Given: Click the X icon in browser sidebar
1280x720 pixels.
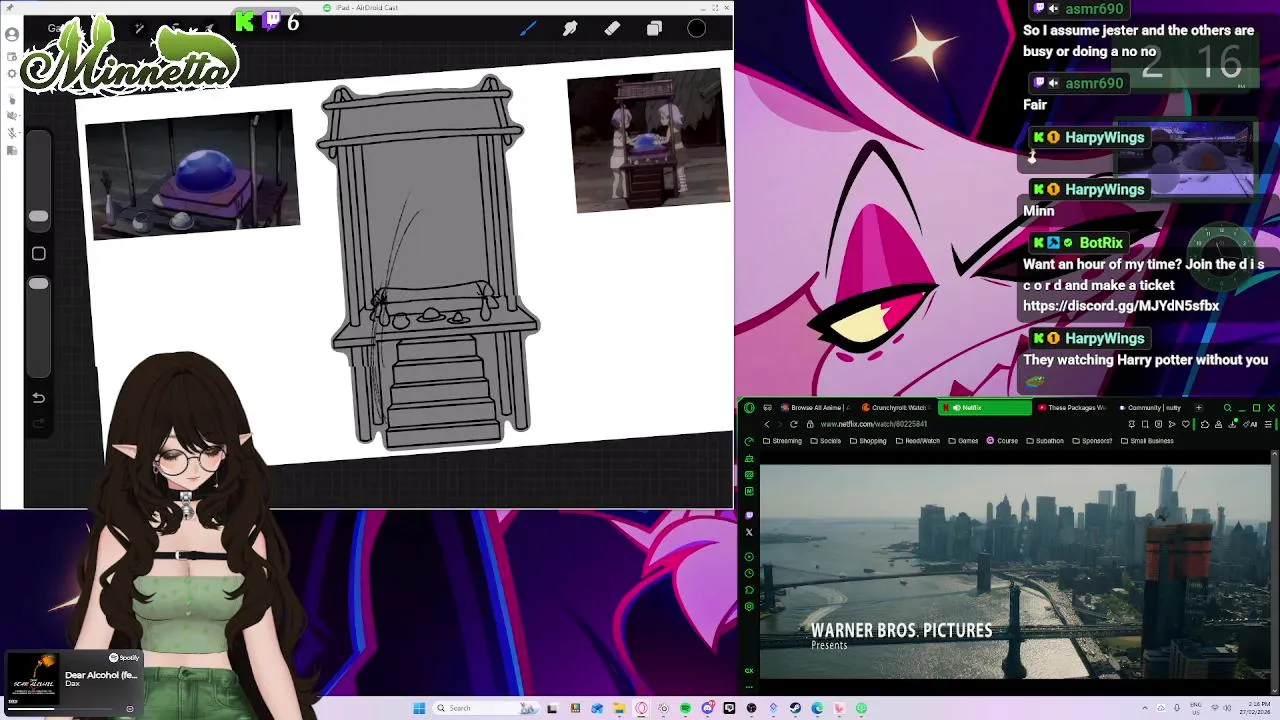Looking at the screenshot, I should [x=749, y=532].
